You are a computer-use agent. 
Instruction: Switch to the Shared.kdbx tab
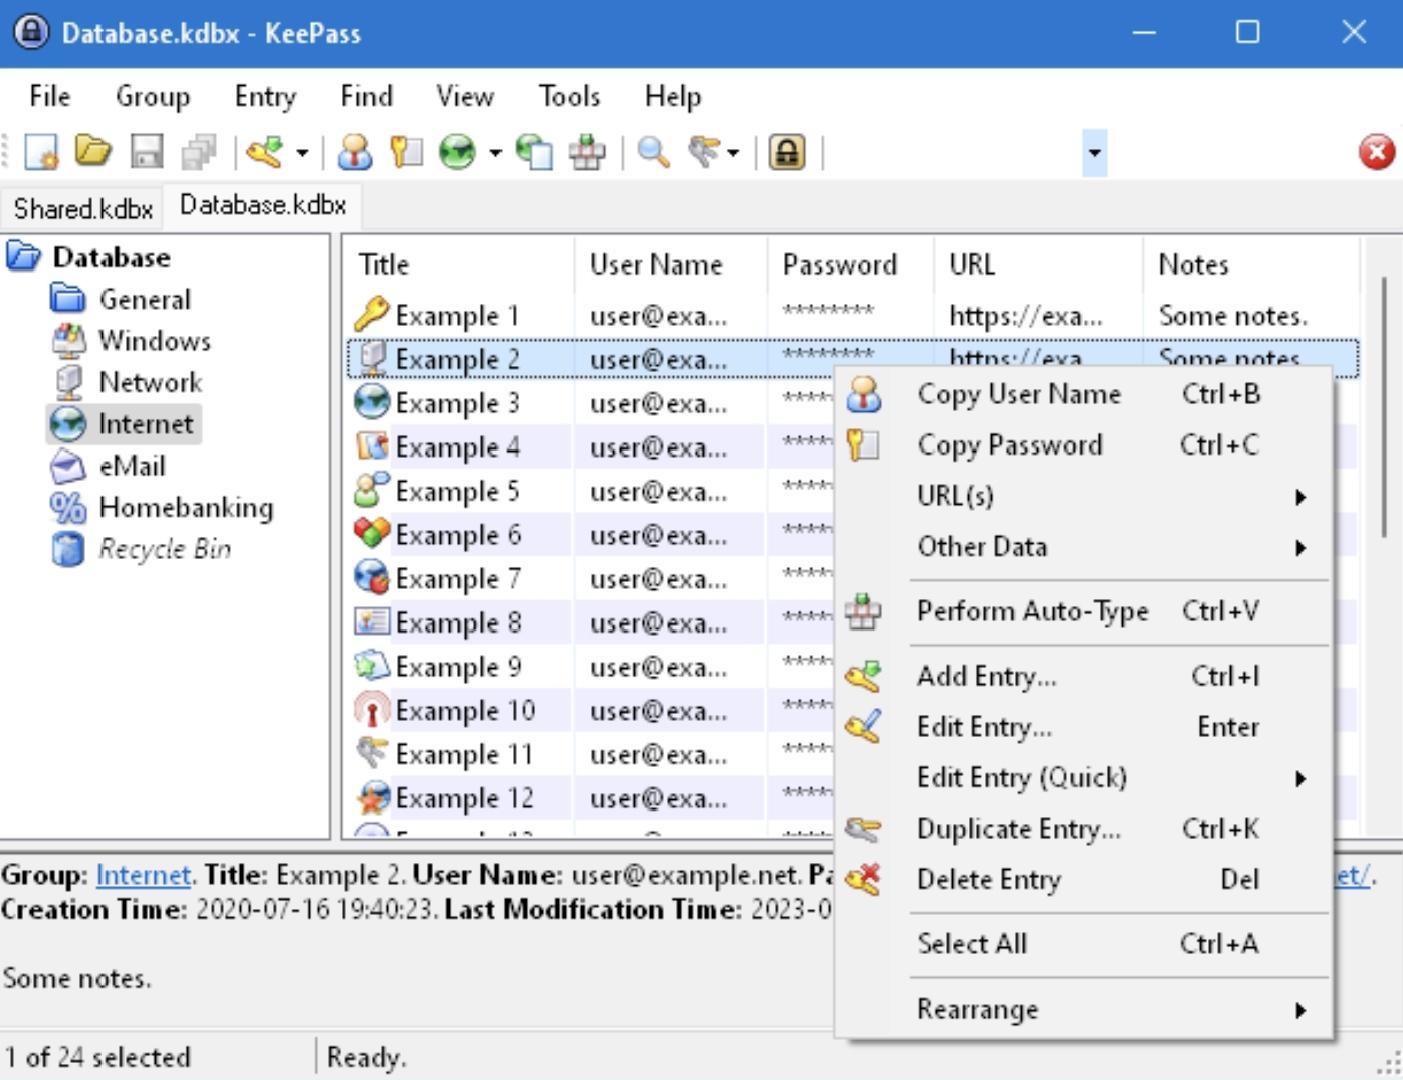click(x=82, y=207)
